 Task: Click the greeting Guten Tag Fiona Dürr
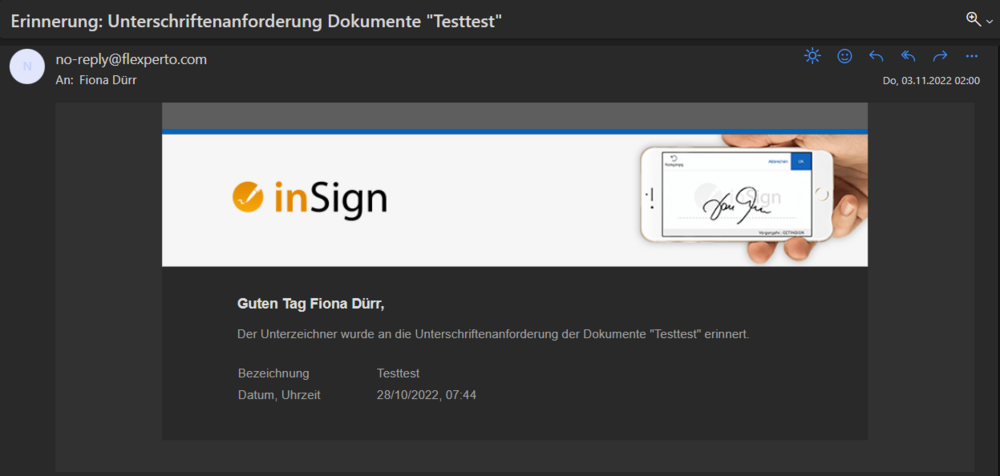pyautogui.click(x=311, y=304)
